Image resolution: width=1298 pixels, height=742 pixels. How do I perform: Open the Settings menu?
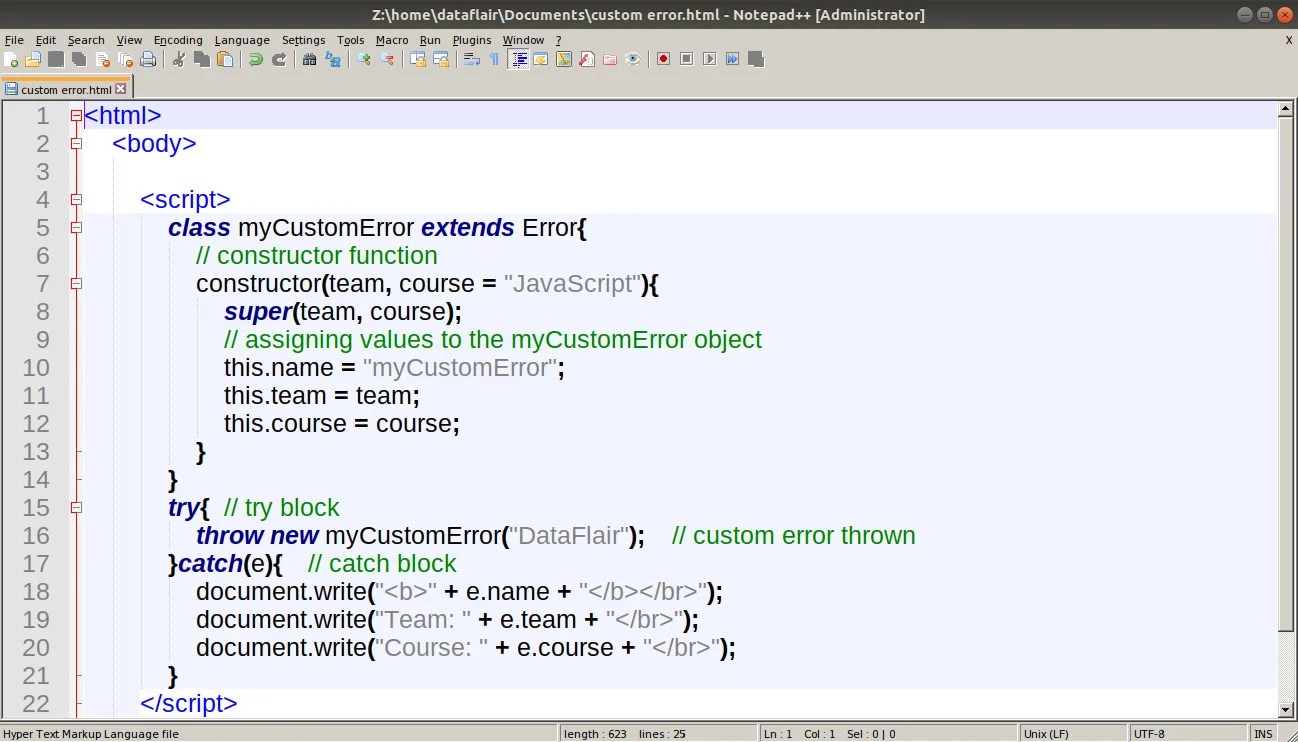tap(303, 40)
